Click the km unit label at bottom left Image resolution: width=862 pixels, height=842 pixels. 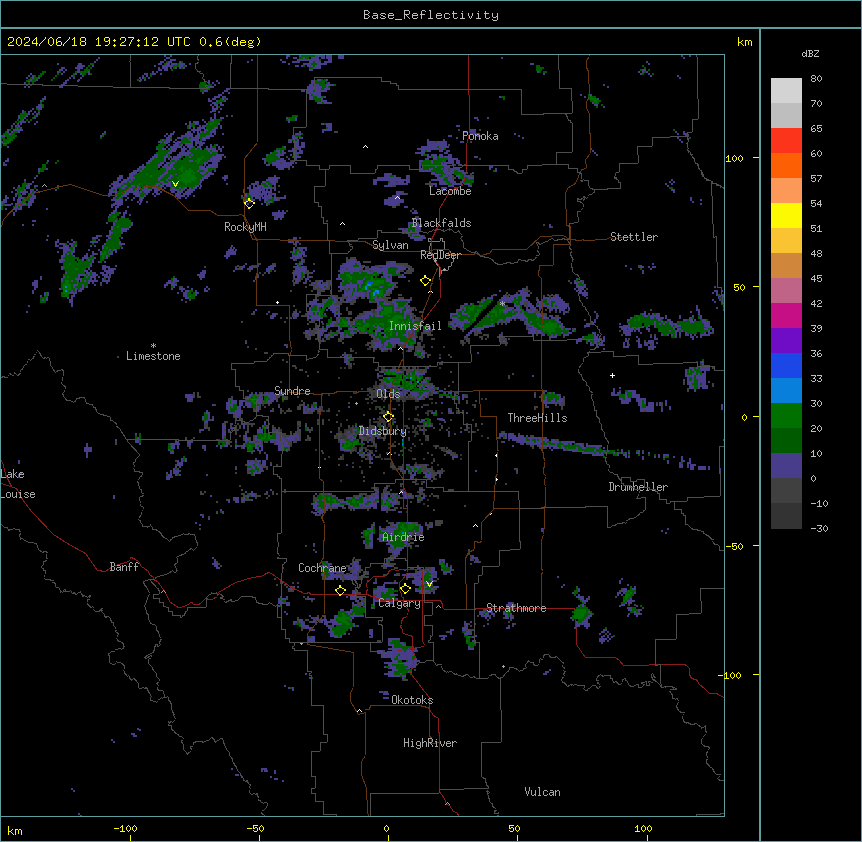[14, 830]
